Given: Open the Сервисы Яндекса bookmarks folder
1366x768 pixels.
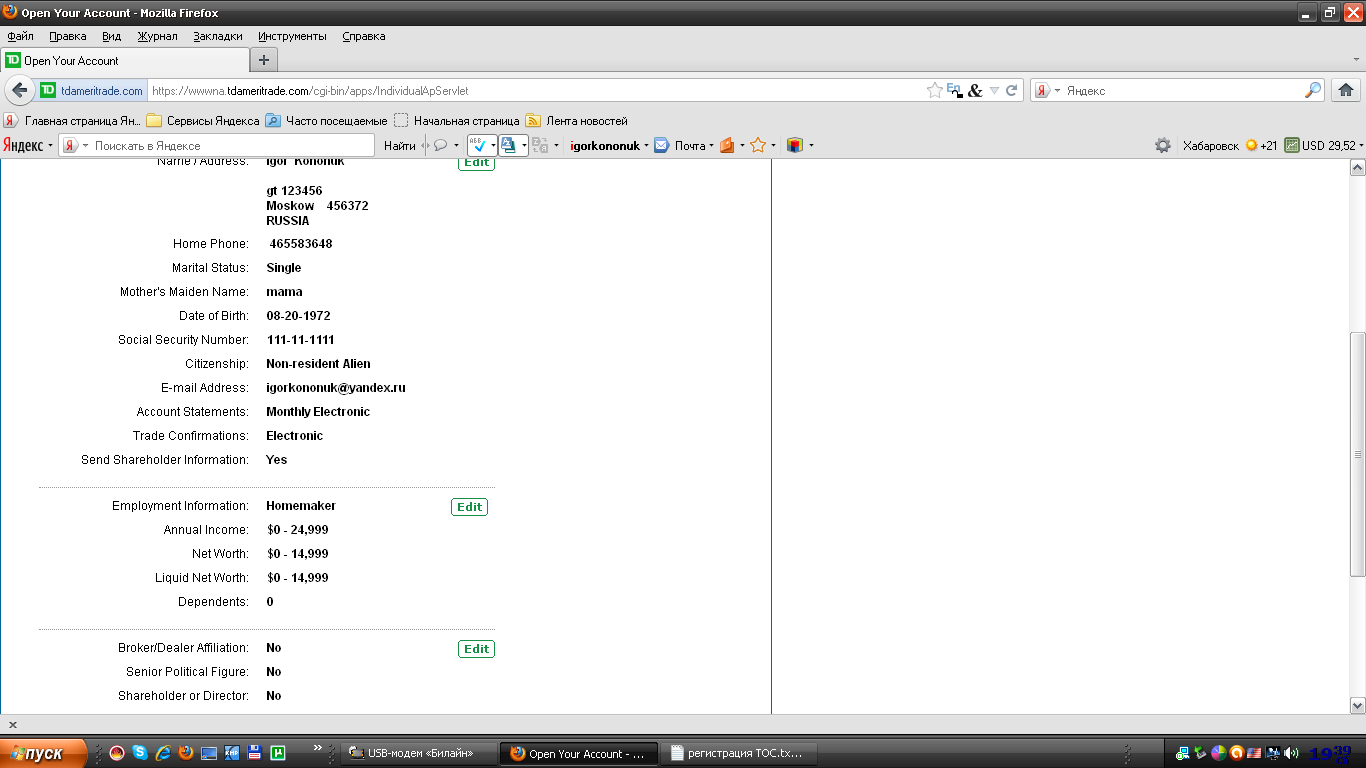Looking at the screenshot, I should (203, 121).
